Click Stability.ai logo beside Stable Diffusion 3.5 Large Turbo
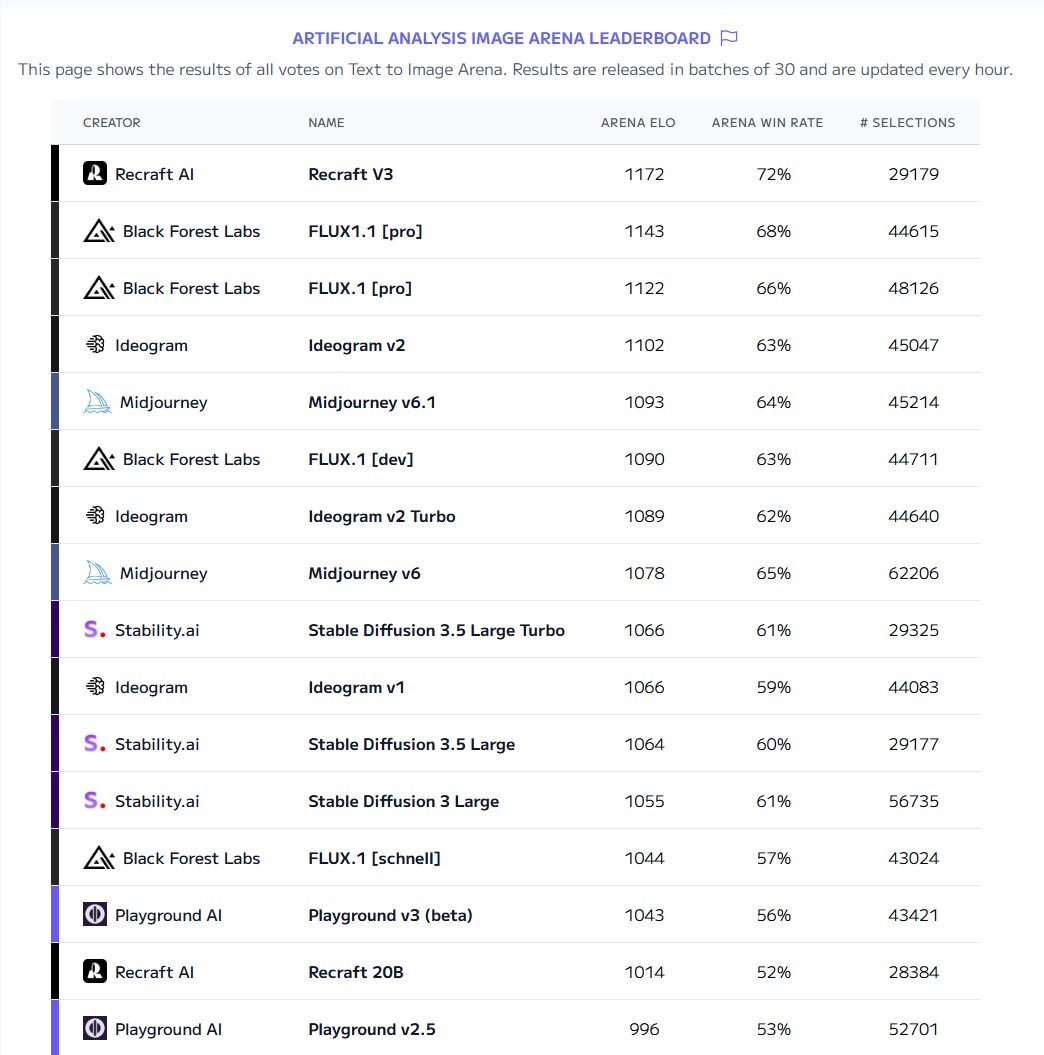The image size is (1044, 1055). 94,630
